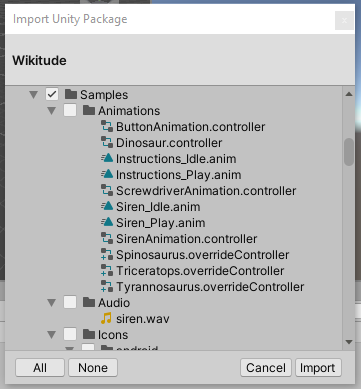
Task: Check the Icons folder checkbox
Action: 70,334
